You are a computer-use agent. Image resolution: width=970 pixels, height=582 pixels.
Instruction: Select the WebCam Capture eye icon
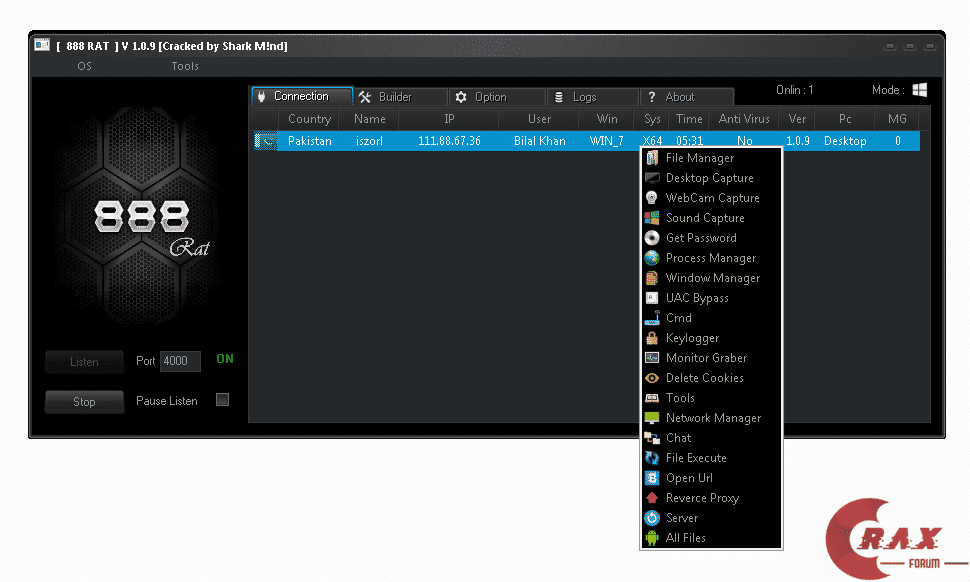click(x=652, y=197)
